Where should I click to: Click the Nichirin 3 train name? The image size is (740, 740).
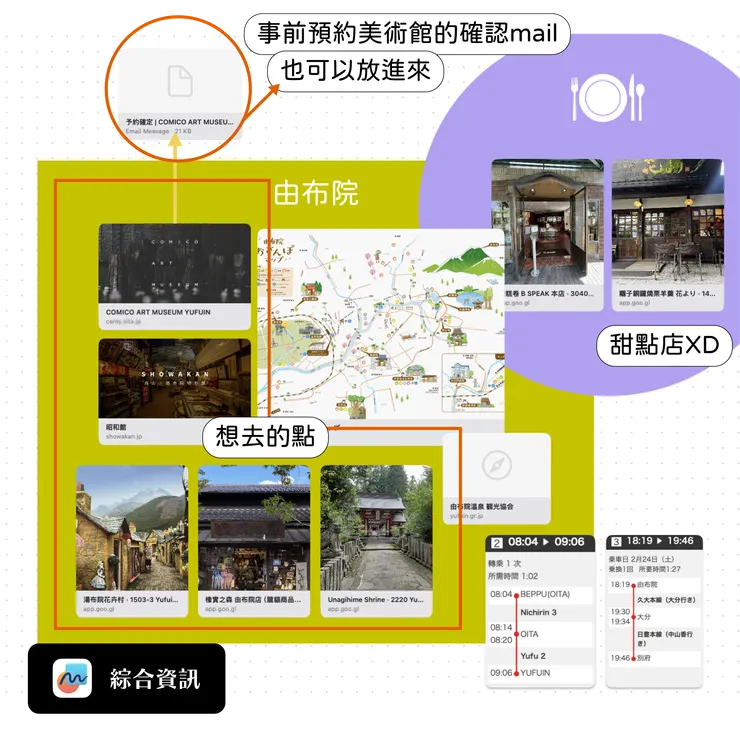538,613
